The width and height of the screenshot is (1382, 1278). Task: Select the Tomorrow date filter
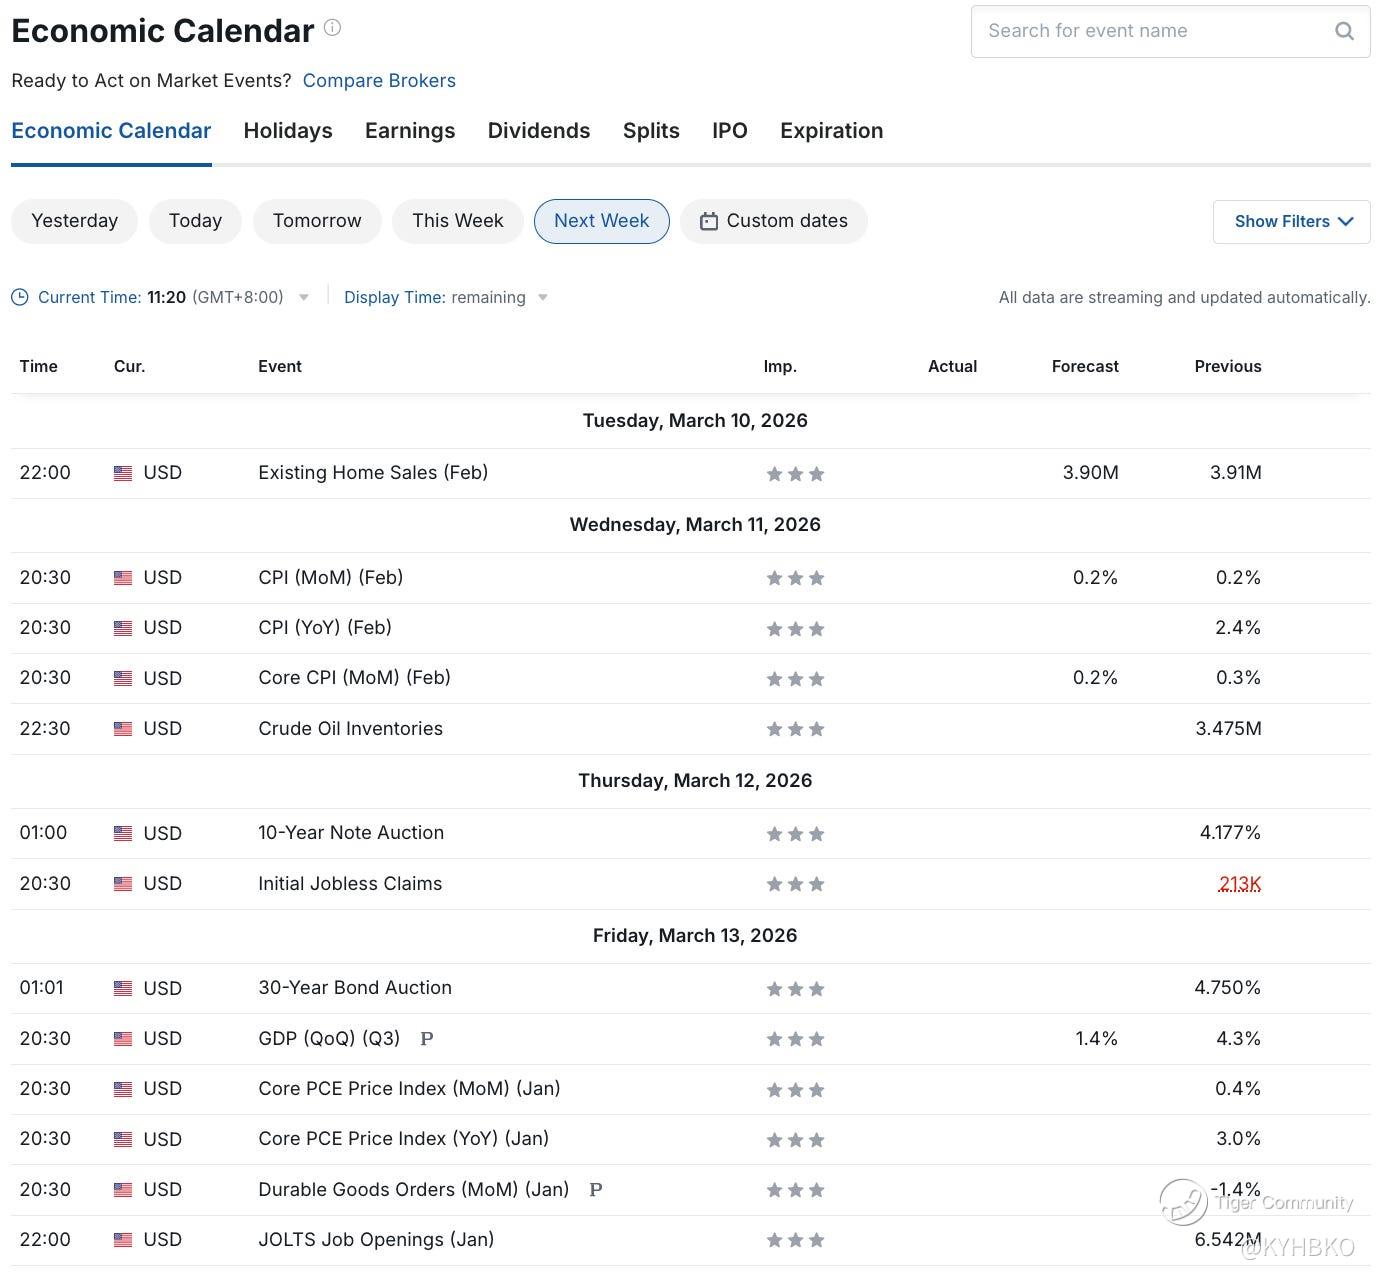coord(317,221)
